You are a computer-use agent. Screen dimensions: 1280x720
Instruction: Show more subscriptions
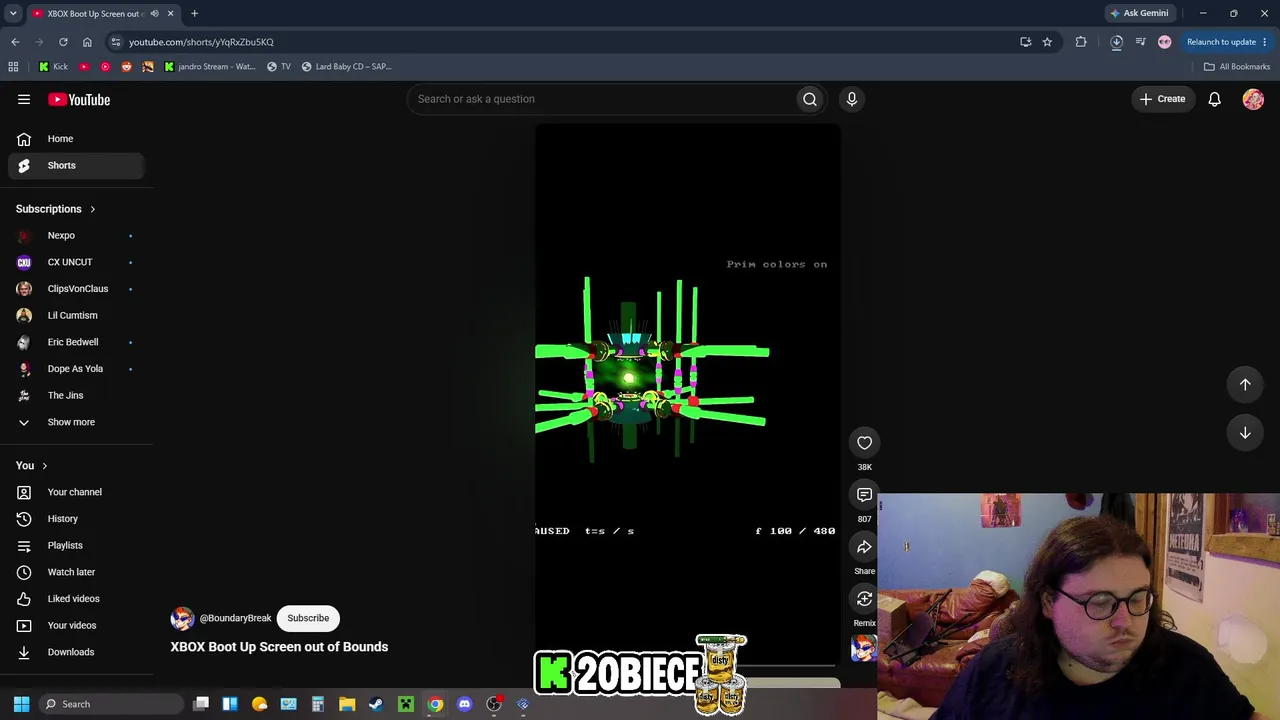[x=71, y=422]
